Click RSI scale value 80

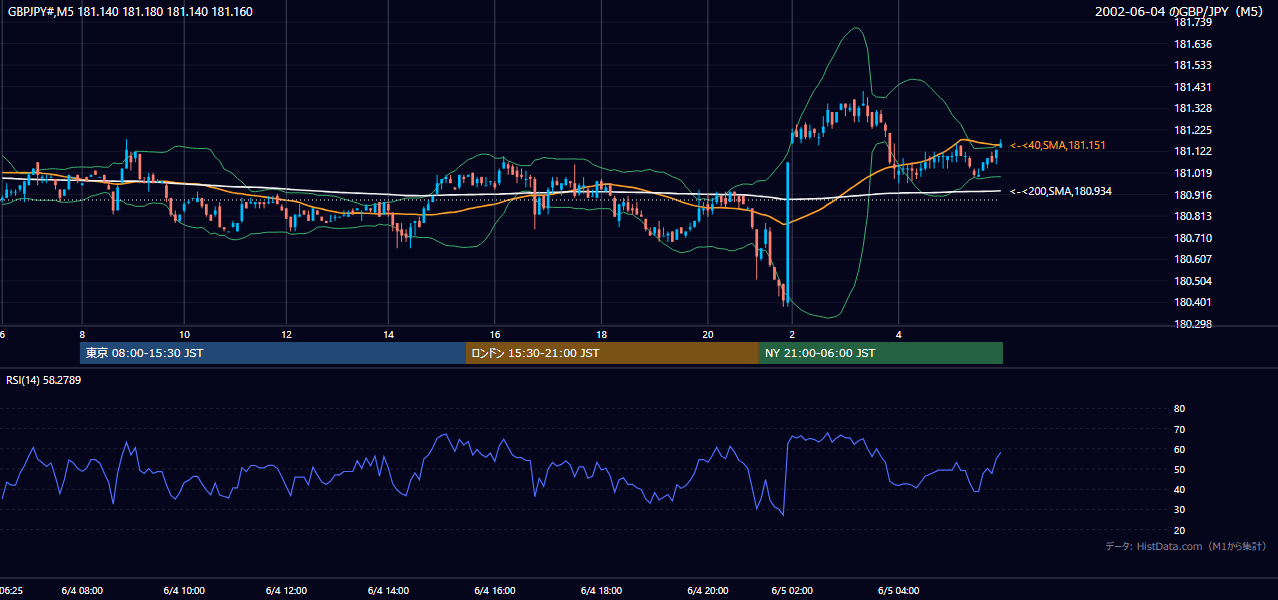[x=1179, y=409]
